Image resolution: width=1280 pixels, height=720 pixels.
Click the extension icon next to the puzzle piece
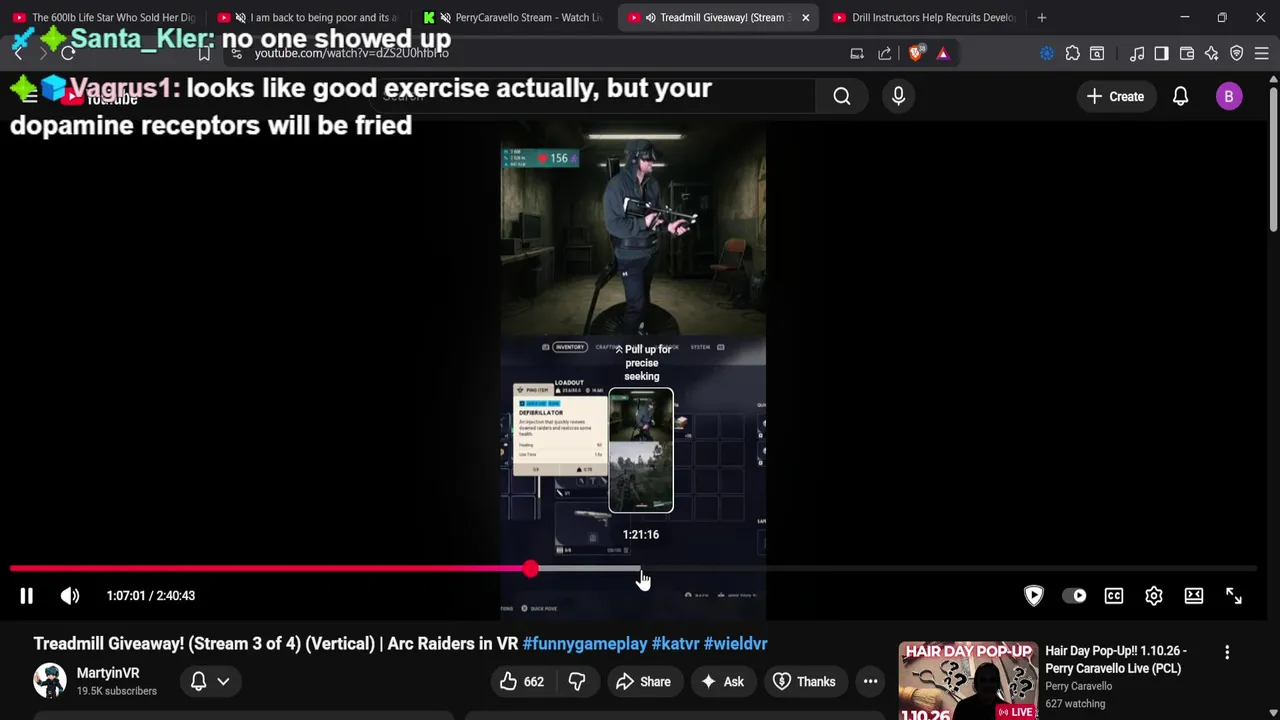(x=1097, y=53)
